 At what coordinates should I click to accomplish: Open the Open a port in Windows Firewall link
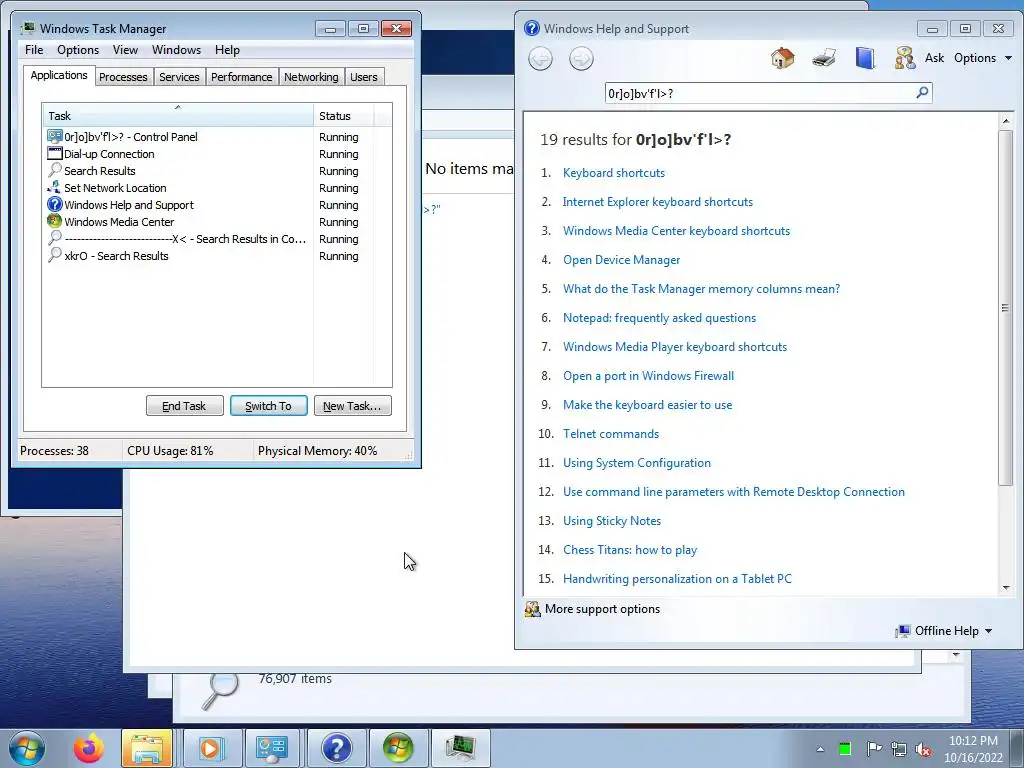[648, 376]
